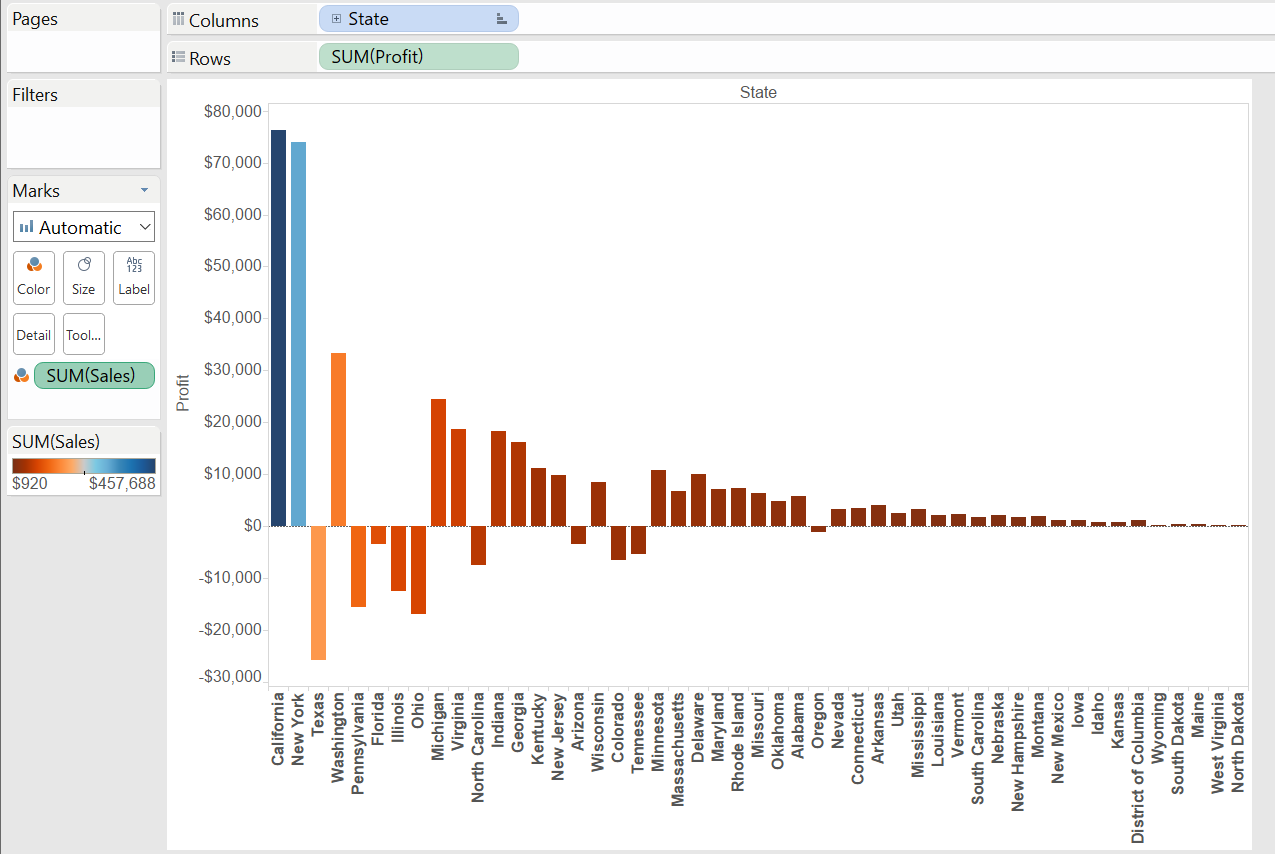The height and width of the screenshot is (854, 1275).
Task: Click the Oregon axis label
Action: click(x=818, y=718)
